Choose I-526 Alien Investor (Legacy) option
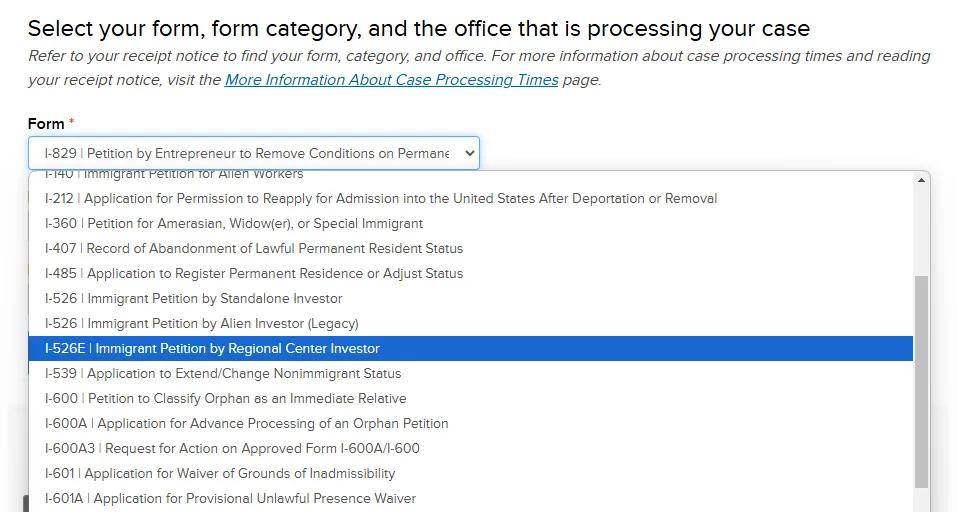The height and width of the screenshot is (512, 957). pos(202,323)
